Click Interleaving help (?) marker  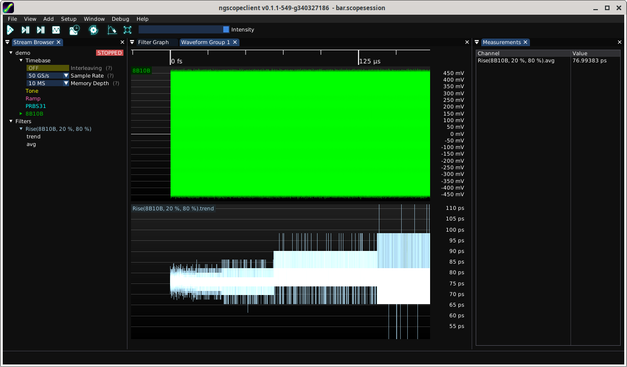[109, 68]
